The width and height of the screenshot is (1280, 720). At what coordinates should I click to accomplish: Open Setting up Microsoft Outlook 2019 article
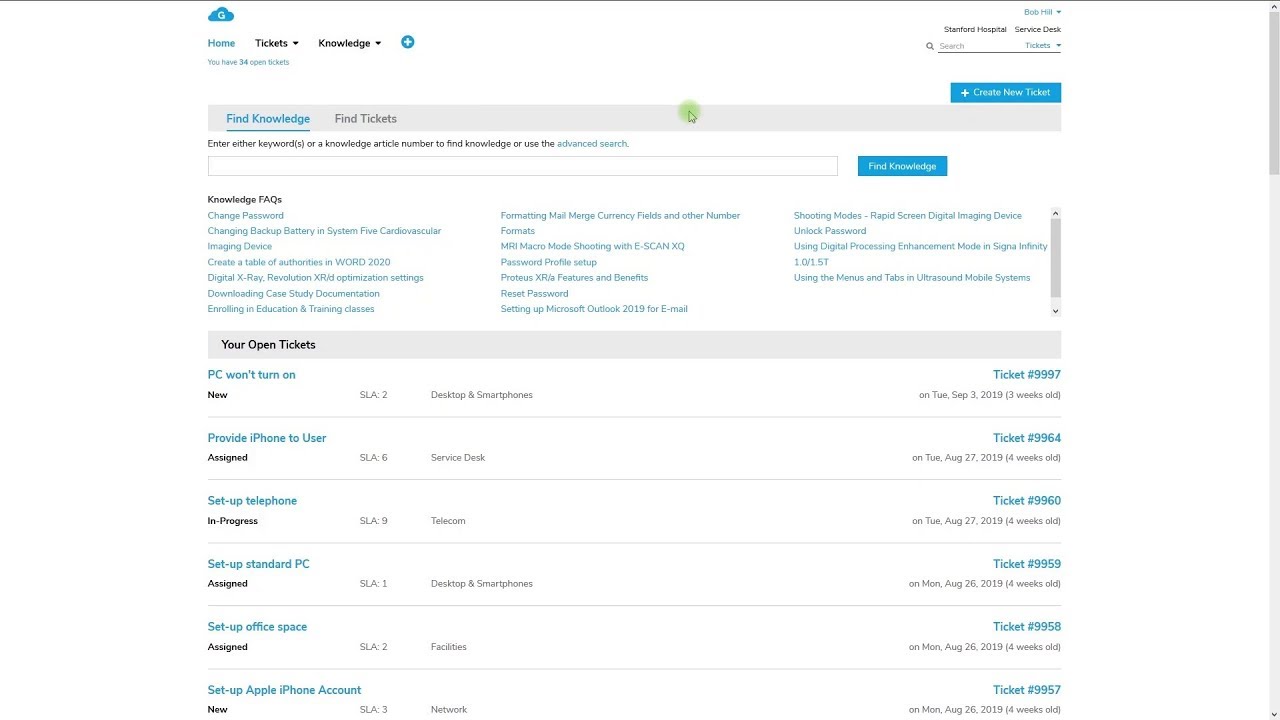[594, 309]
